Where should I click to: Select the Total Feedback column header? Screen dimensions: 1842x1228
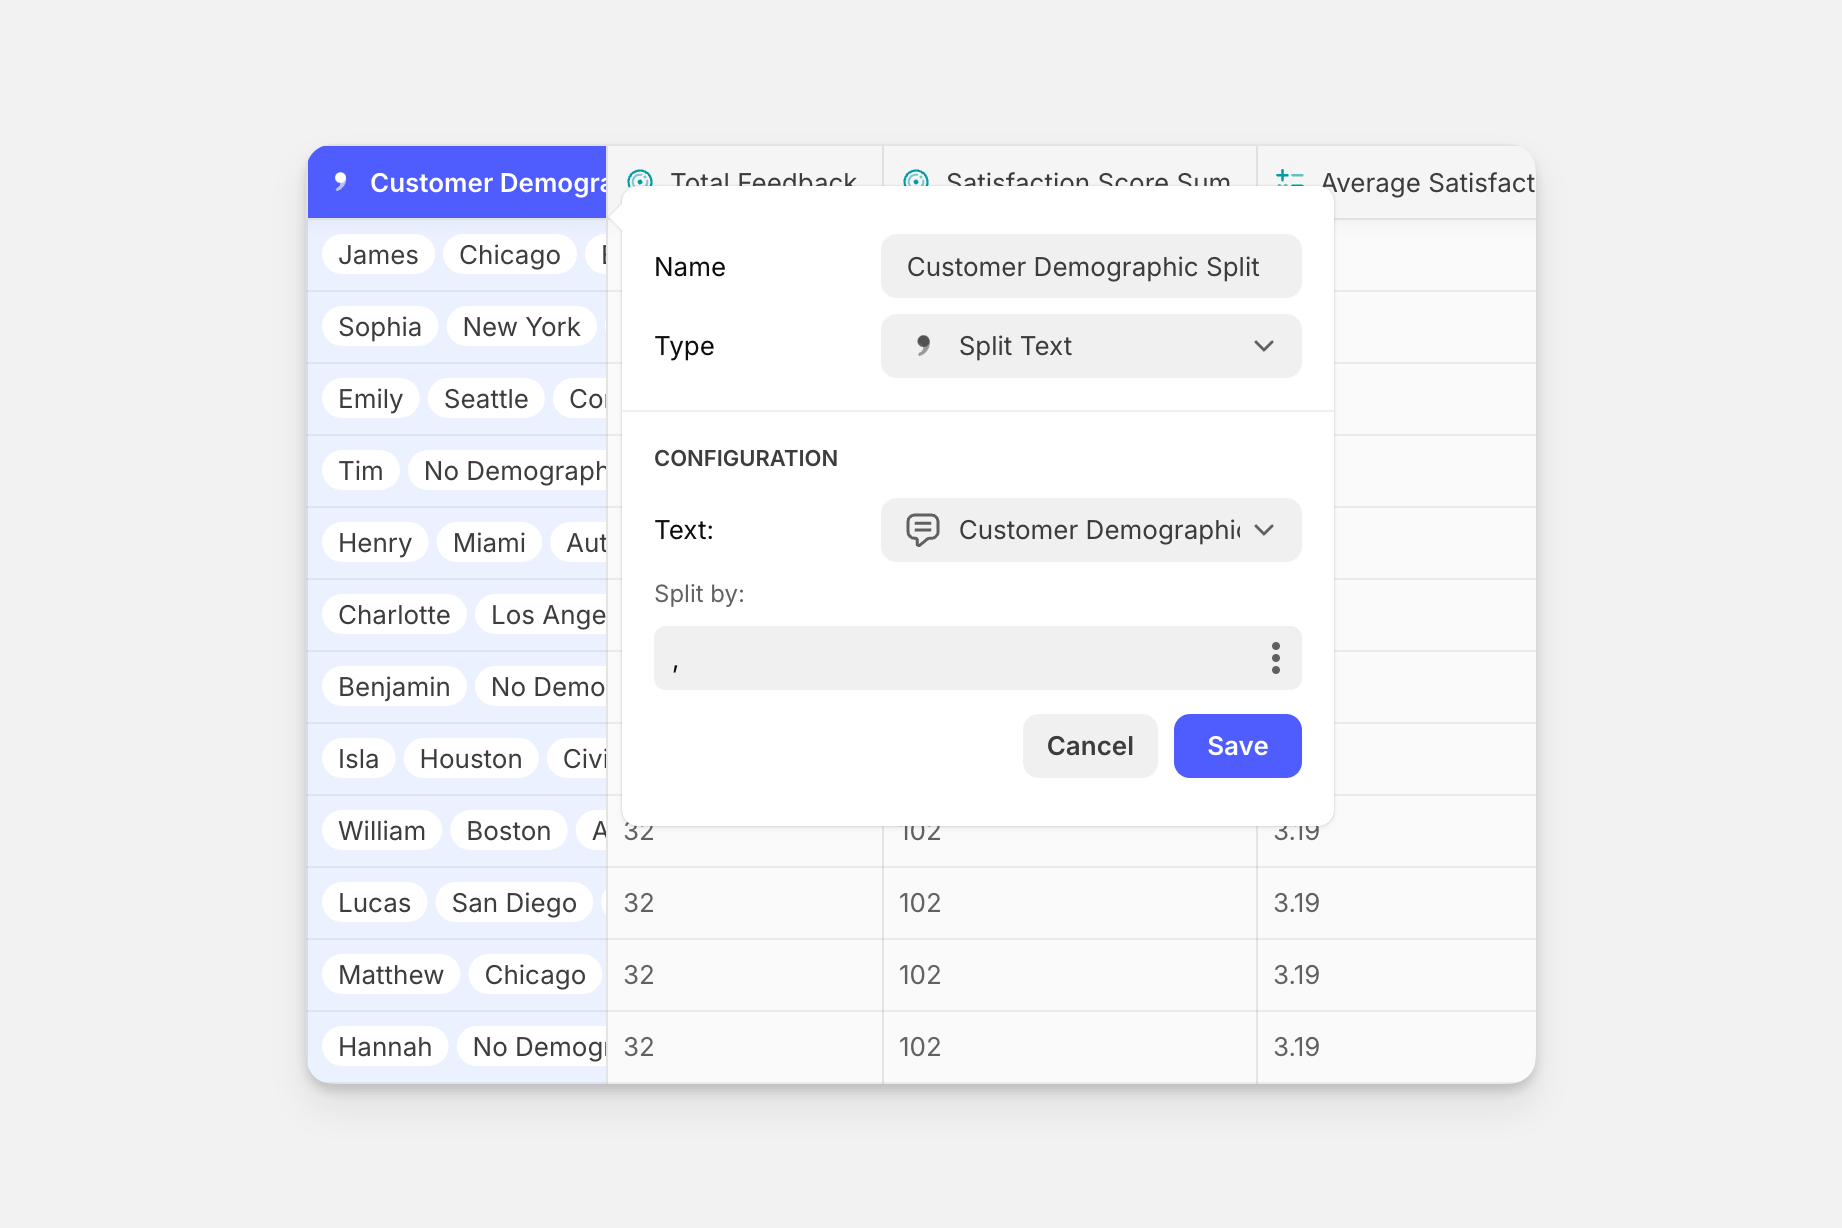tap(745, 166)
